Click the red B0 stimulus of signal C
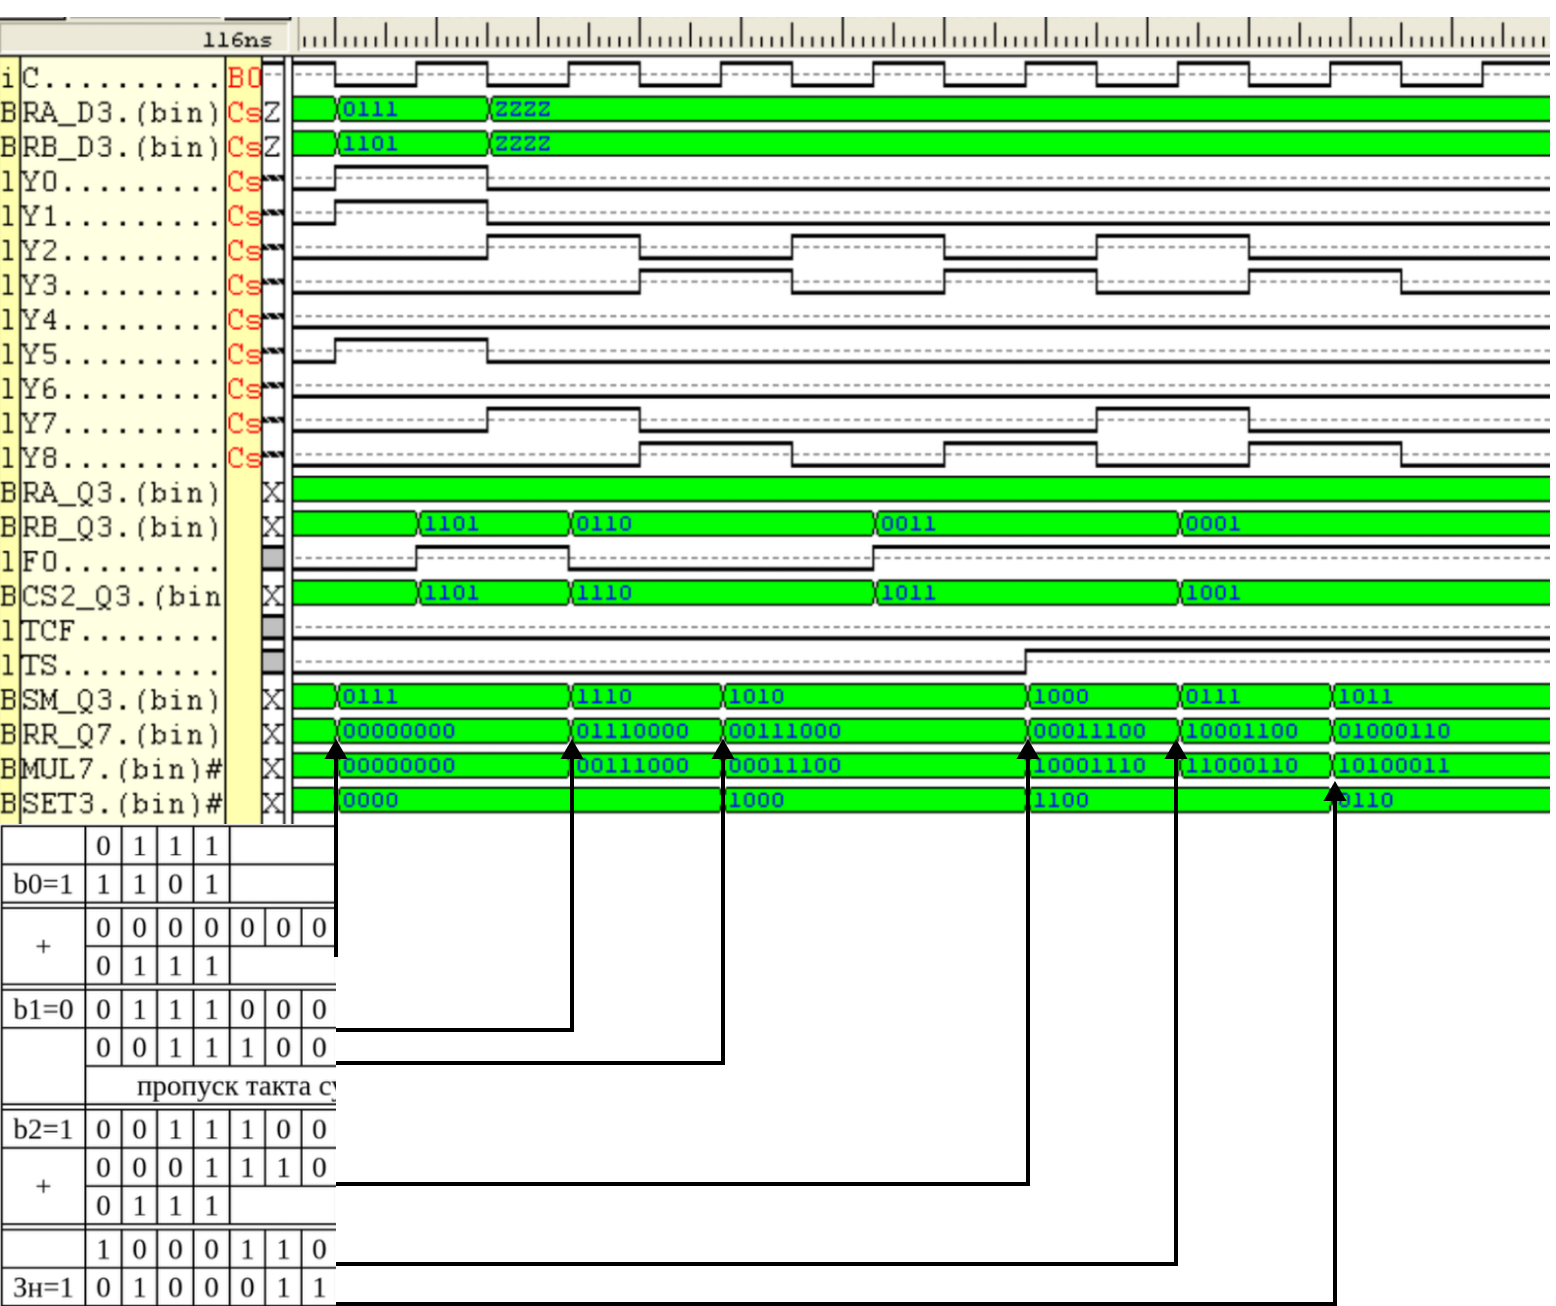Image resolution: width=1556 pixels, height=1306 pixels. pyautogui.click(x=243, y=78)
